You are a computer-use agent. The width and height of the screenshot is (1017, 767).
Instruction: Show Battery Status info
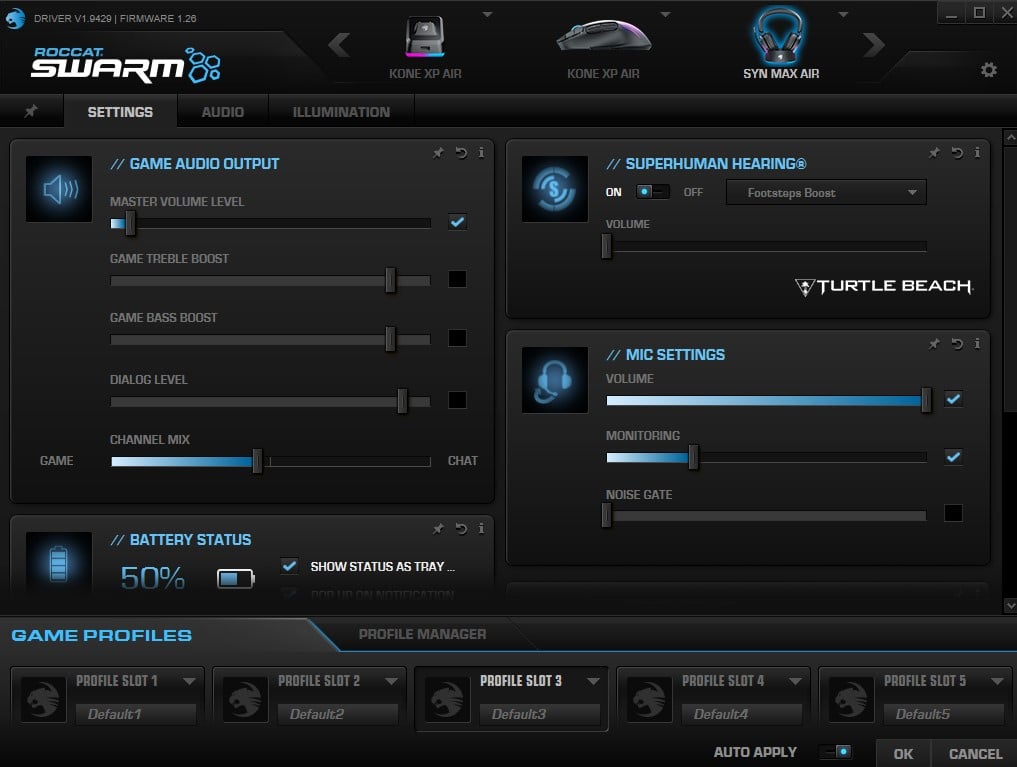point(481,529)
